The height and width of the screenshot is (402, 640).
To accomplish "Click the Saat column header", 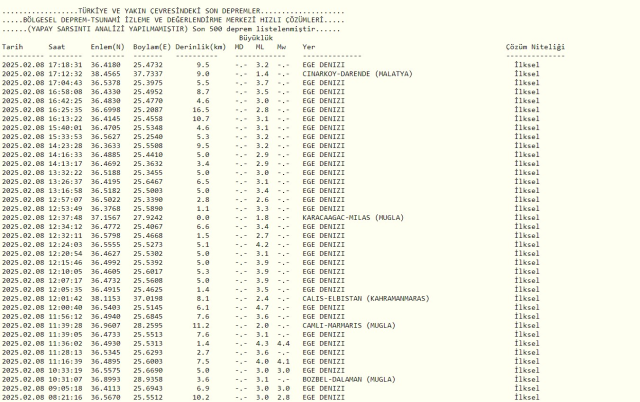I will (x=58, y=46).
